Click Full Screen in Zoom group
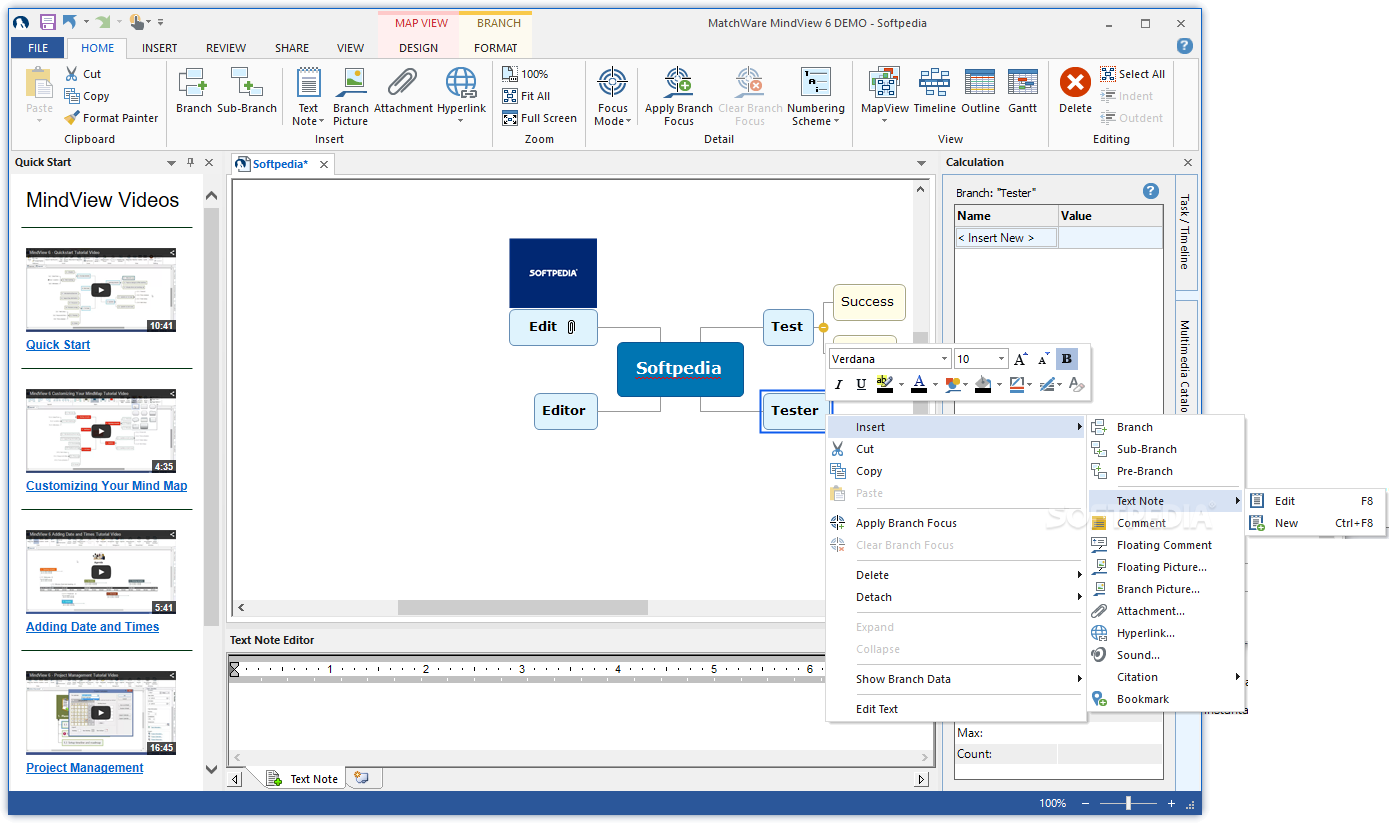Image resolution: width=1389 pixels, height=823 pixels. point(539,118)
